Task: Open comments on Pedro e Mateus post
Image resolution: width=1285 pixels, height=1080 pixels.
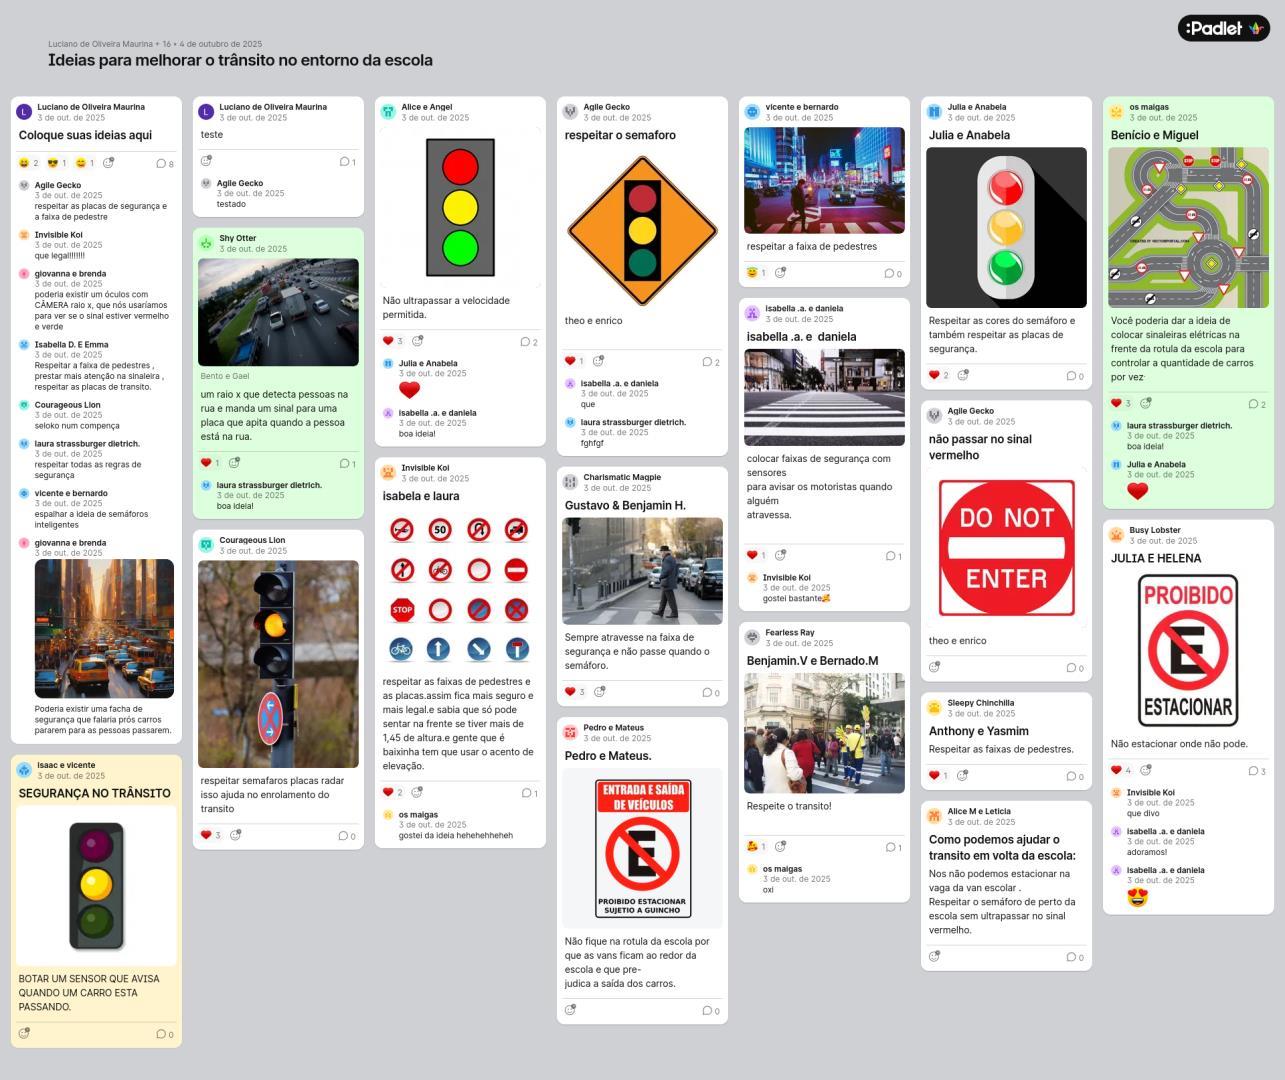Action: tap(710, 1010)
